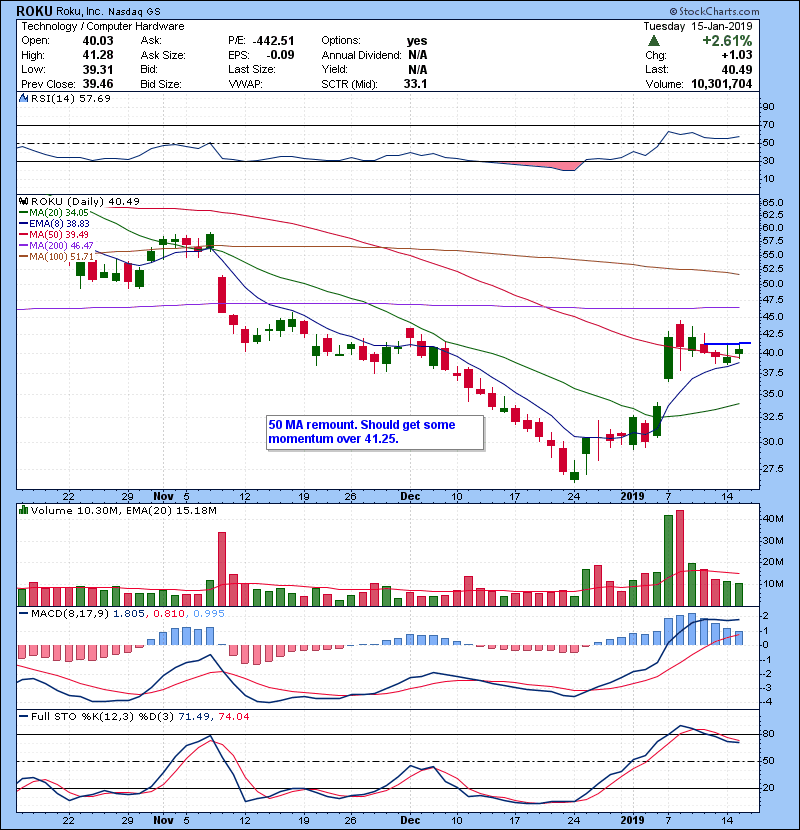
Task: Click the Last Size label
Action: [251, 69]
